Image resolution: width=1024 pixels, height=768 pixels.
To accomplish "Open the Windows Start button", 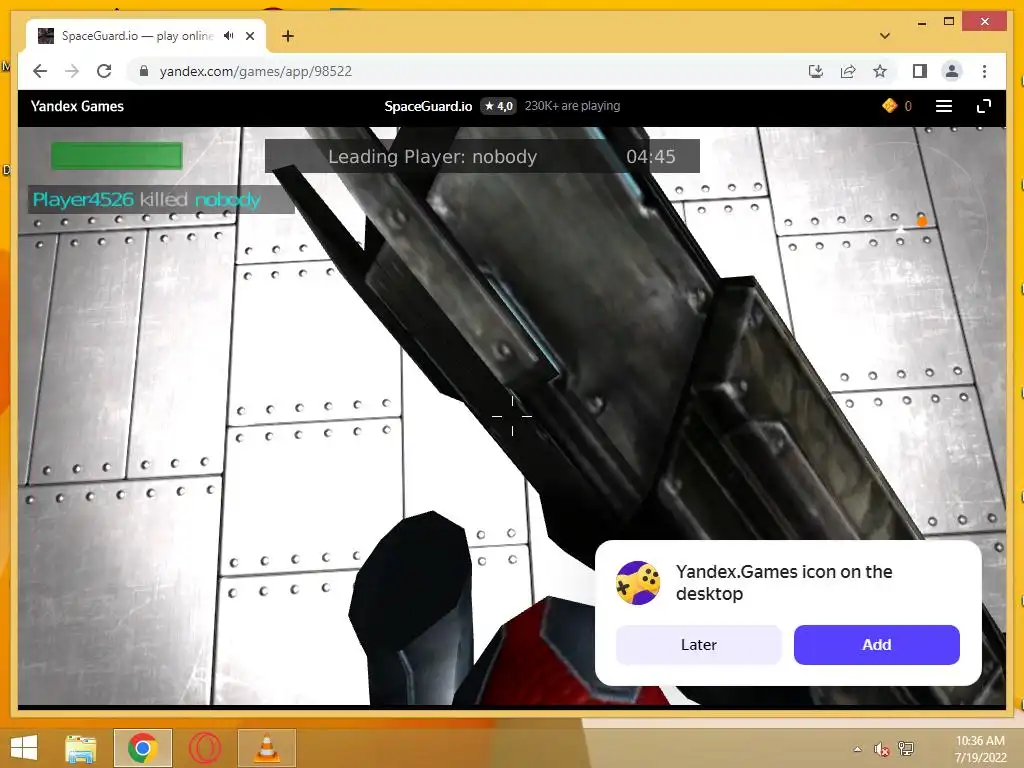I will (x=24, y=748).
